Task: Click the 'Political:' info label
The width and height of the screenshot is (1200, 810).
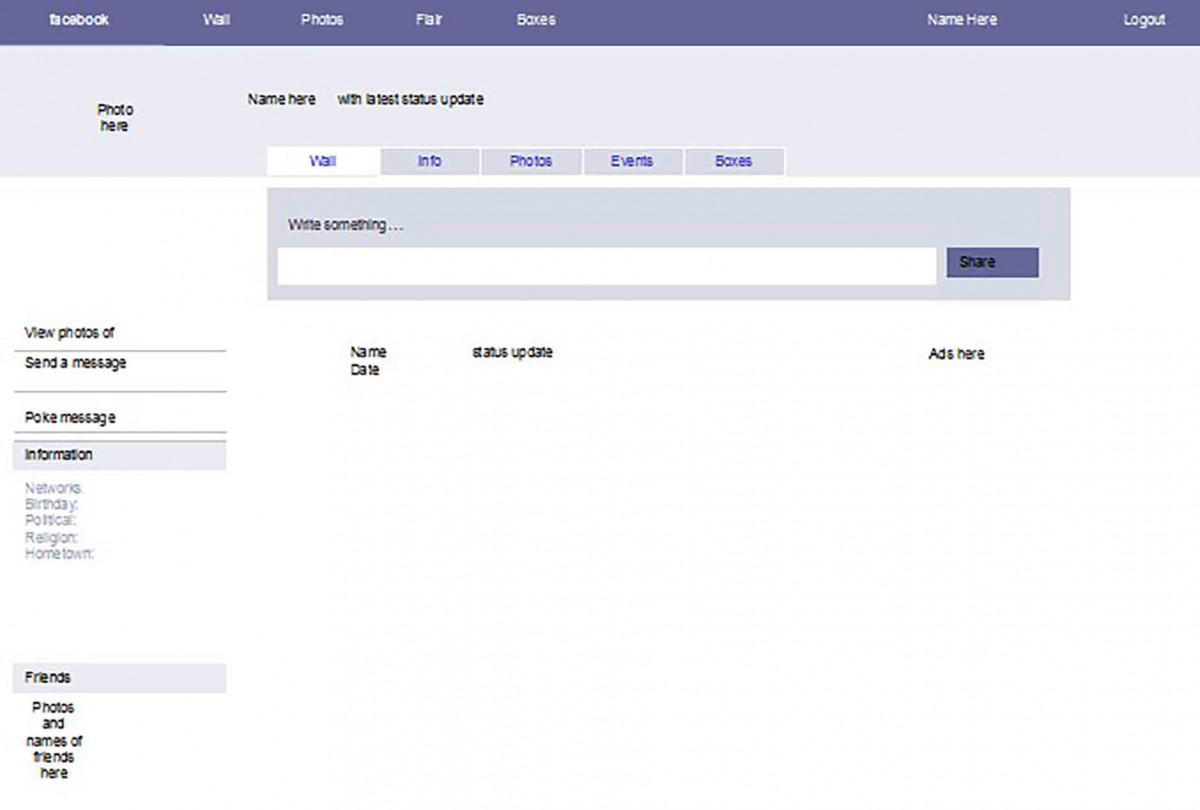Action: [x=51, y=521]
